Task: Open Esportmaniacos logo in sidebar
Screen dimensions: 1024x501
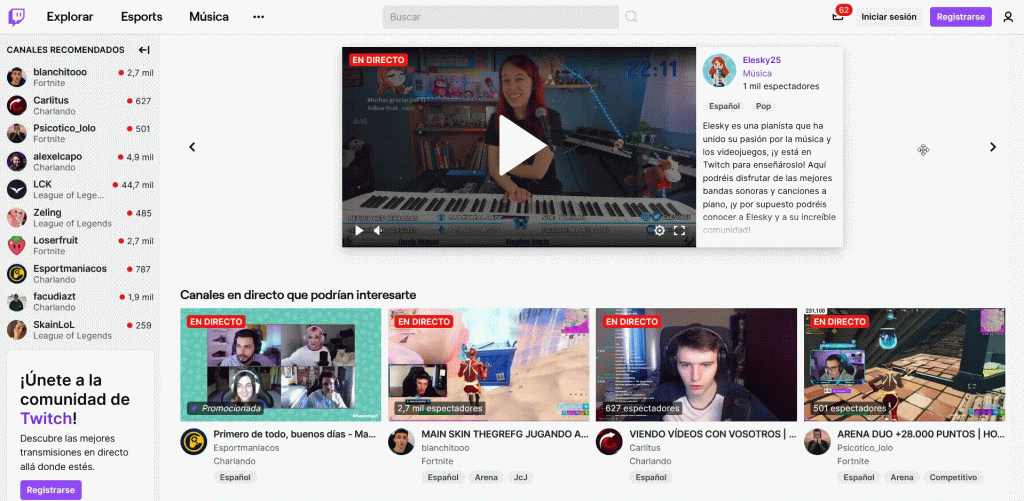Action: coord(16,274)
